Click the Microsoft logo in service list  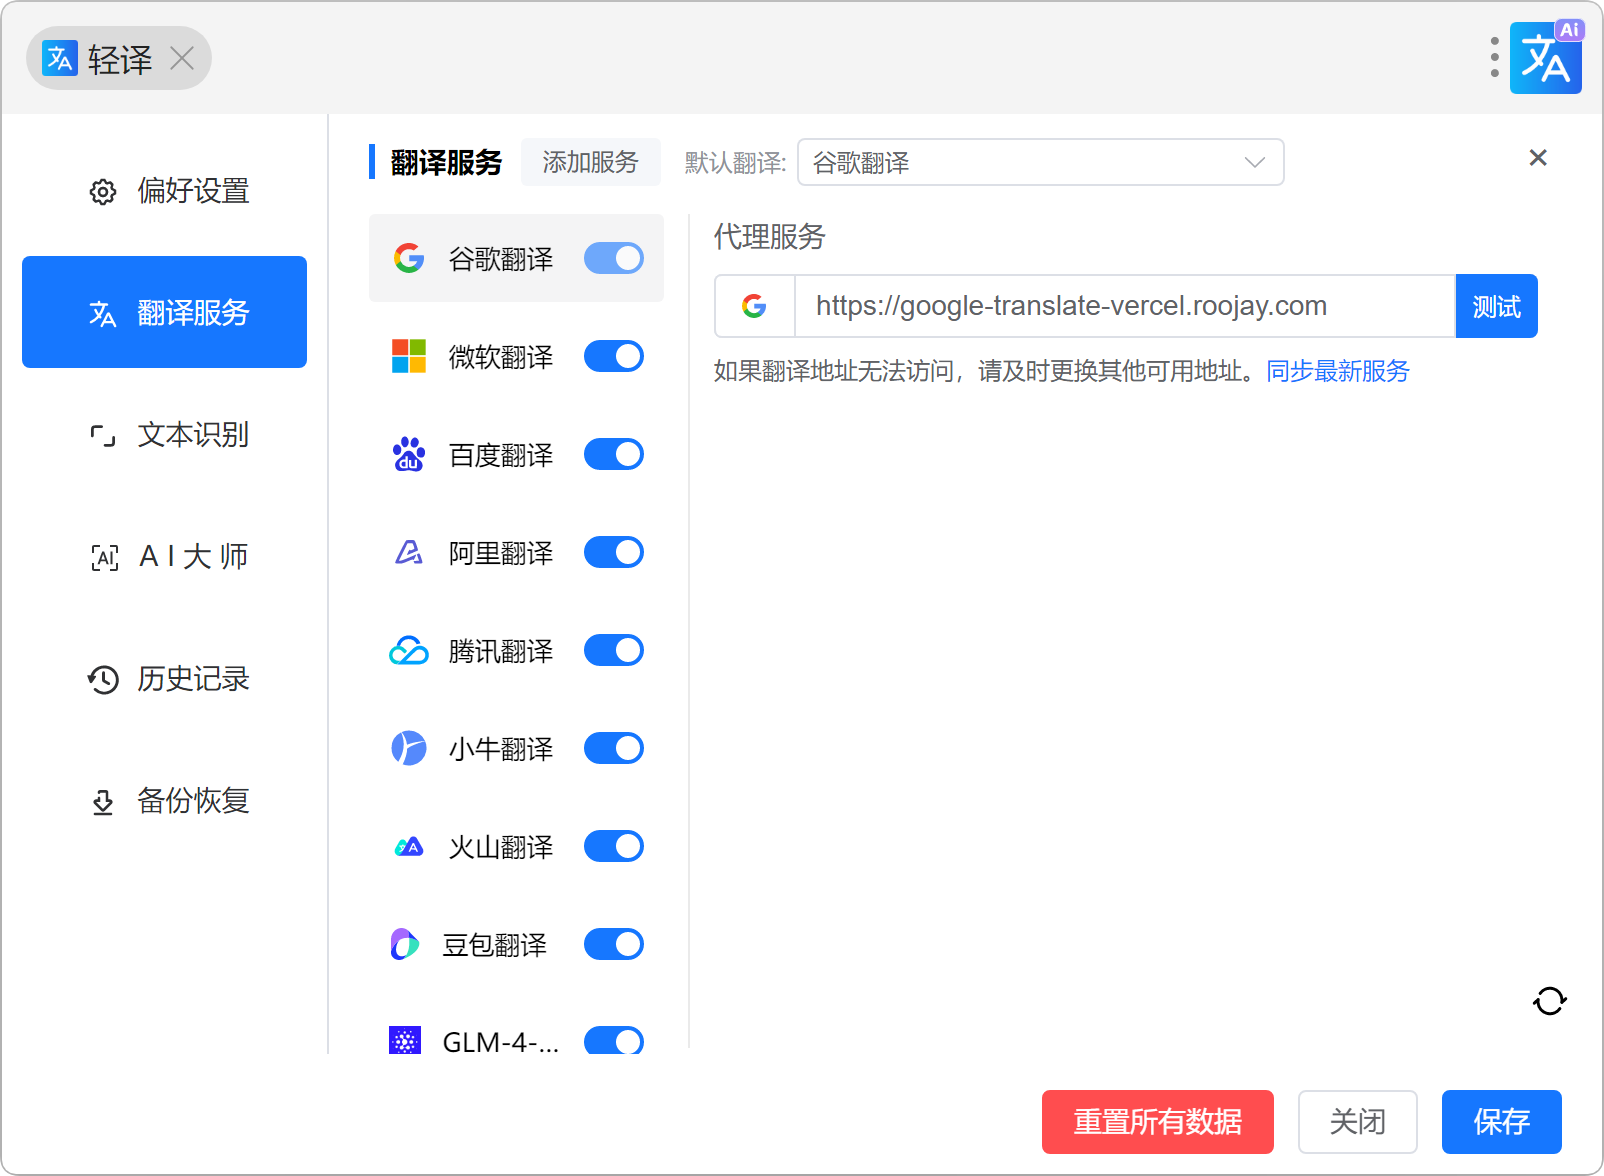click(408, 357)
